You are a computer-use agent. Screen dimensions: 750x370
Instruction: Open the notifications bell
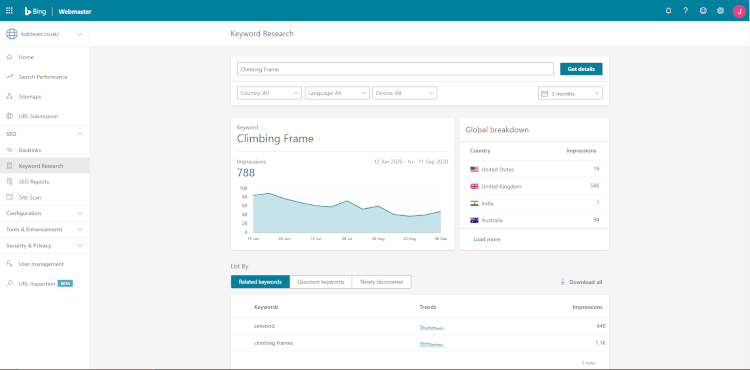669,11
